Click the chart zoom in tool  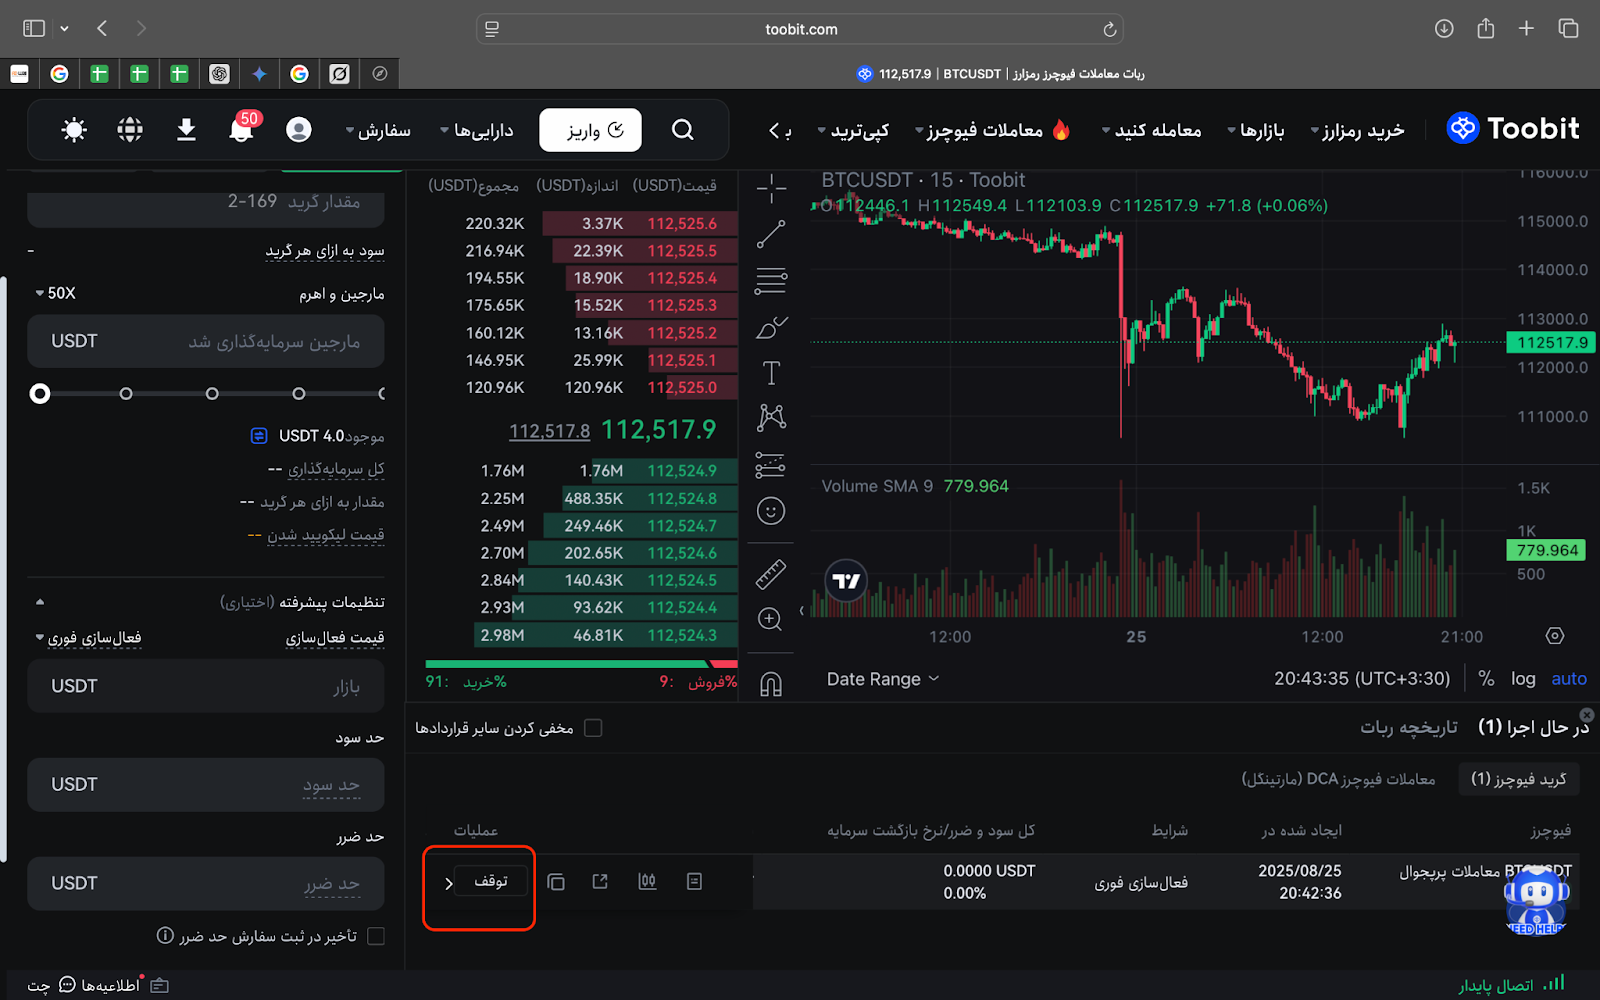click(x=771, y=620)
